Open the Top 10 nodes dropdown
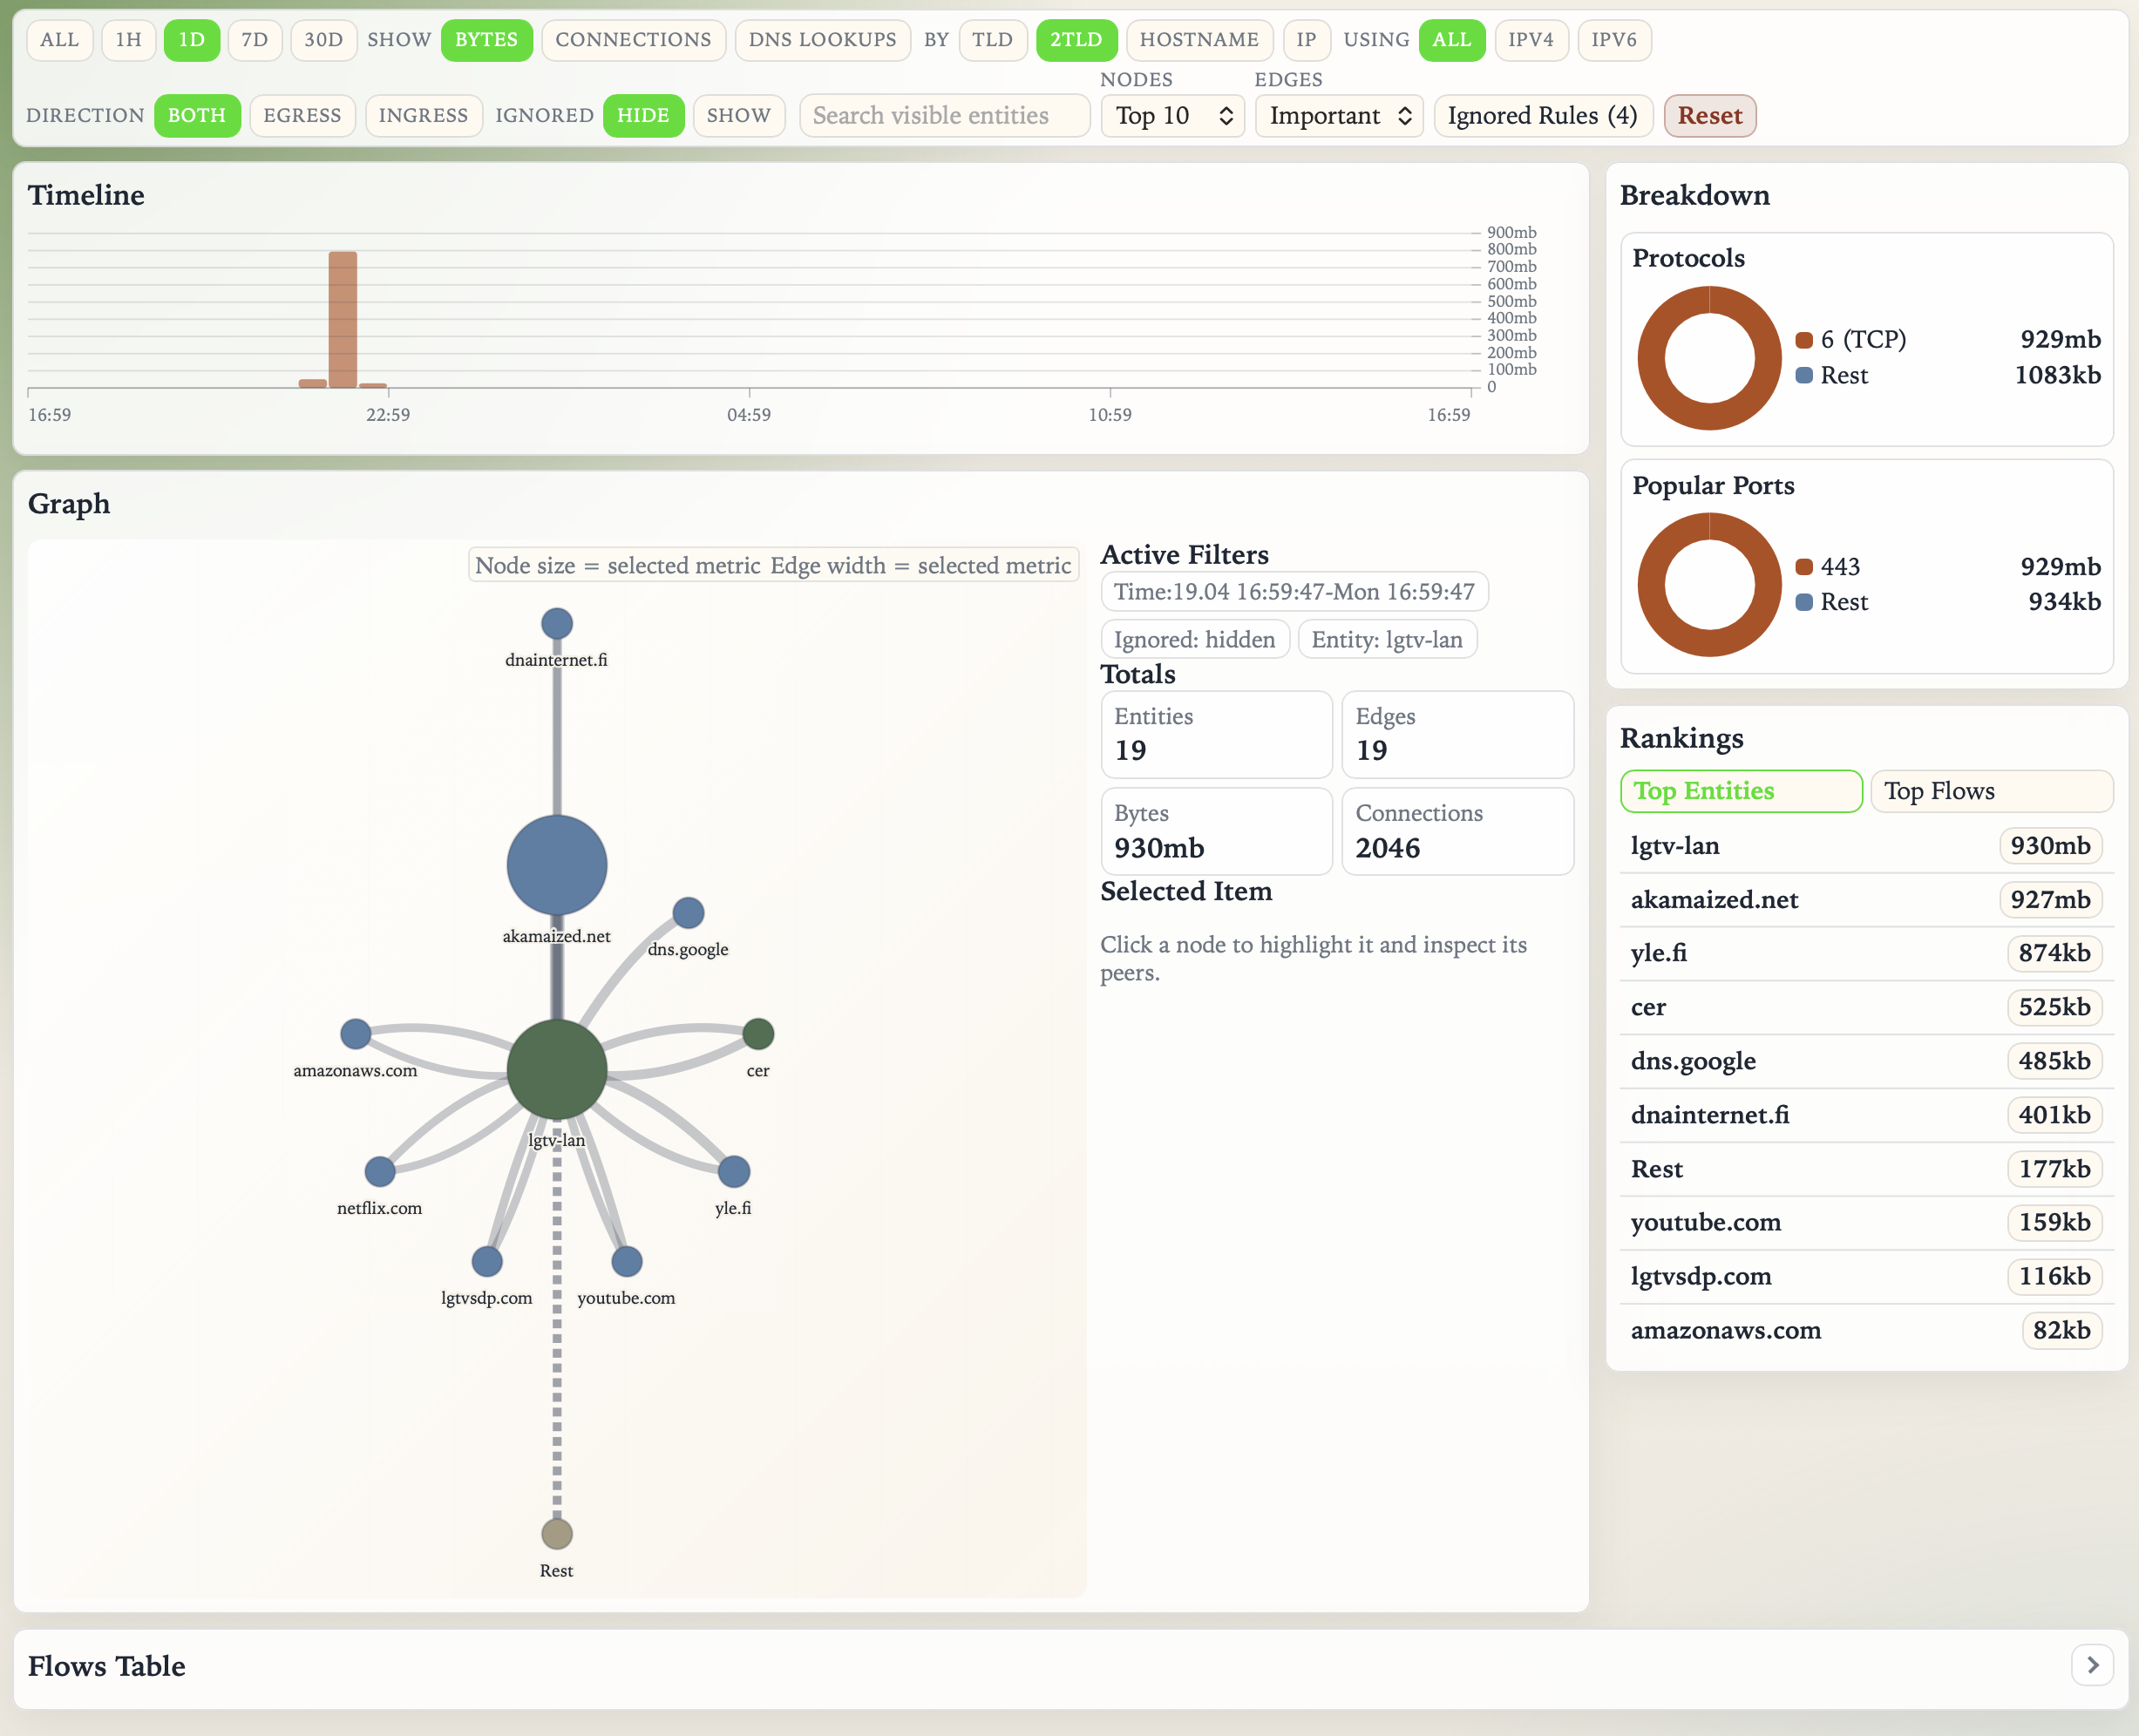 click(1172, 116)
